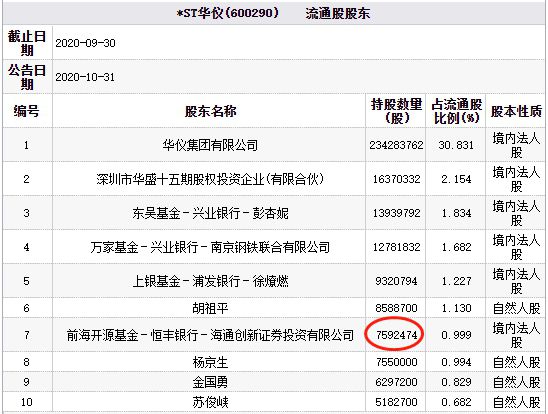
Task: Click row number 7
Action: coord(27,335)
